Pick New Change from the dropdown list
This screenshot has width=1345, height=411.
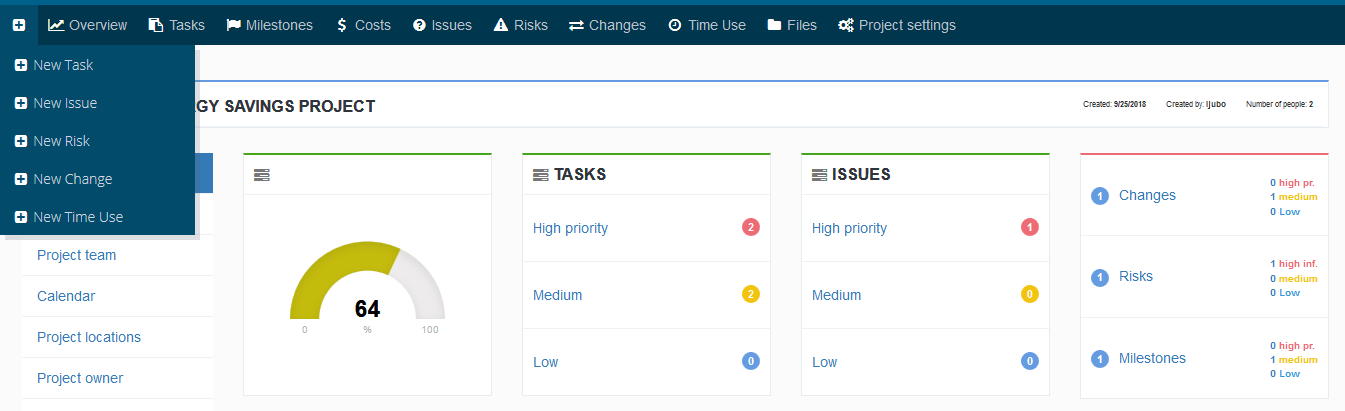tap(72, 179)
